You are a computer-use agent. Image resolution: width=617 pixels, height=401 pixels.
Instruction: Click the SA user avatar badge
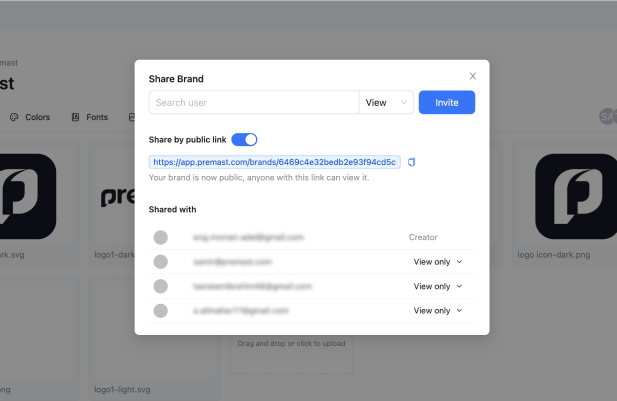[x=606, y=116]
